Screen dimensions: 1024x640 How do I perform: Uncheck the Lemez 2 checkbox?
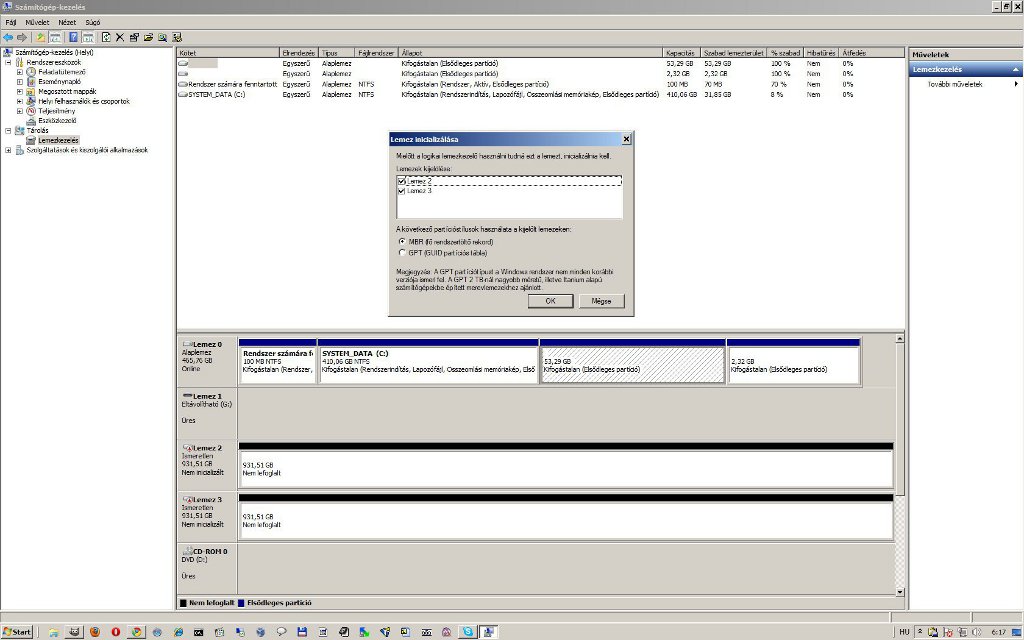401,182
